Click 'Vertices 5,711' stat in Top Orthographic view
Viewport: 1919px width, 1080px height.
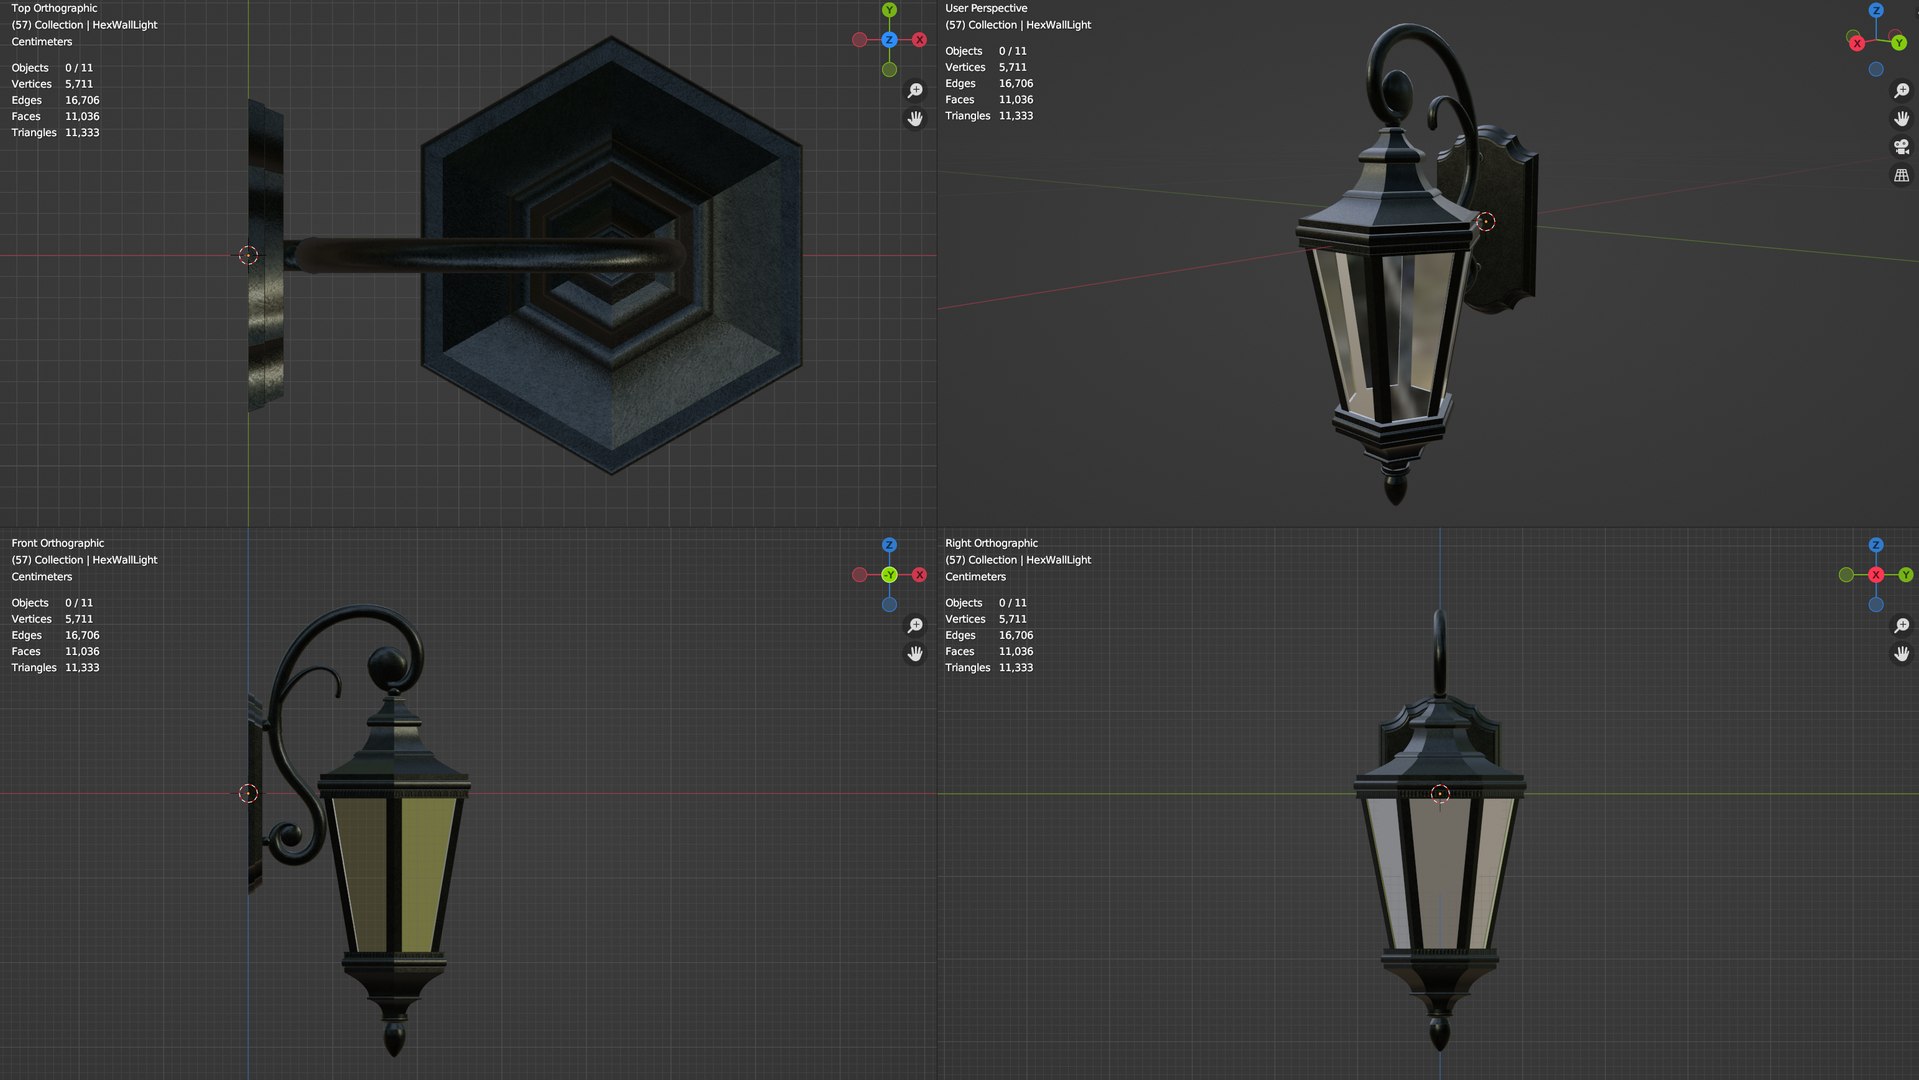[x=52, y=84]
